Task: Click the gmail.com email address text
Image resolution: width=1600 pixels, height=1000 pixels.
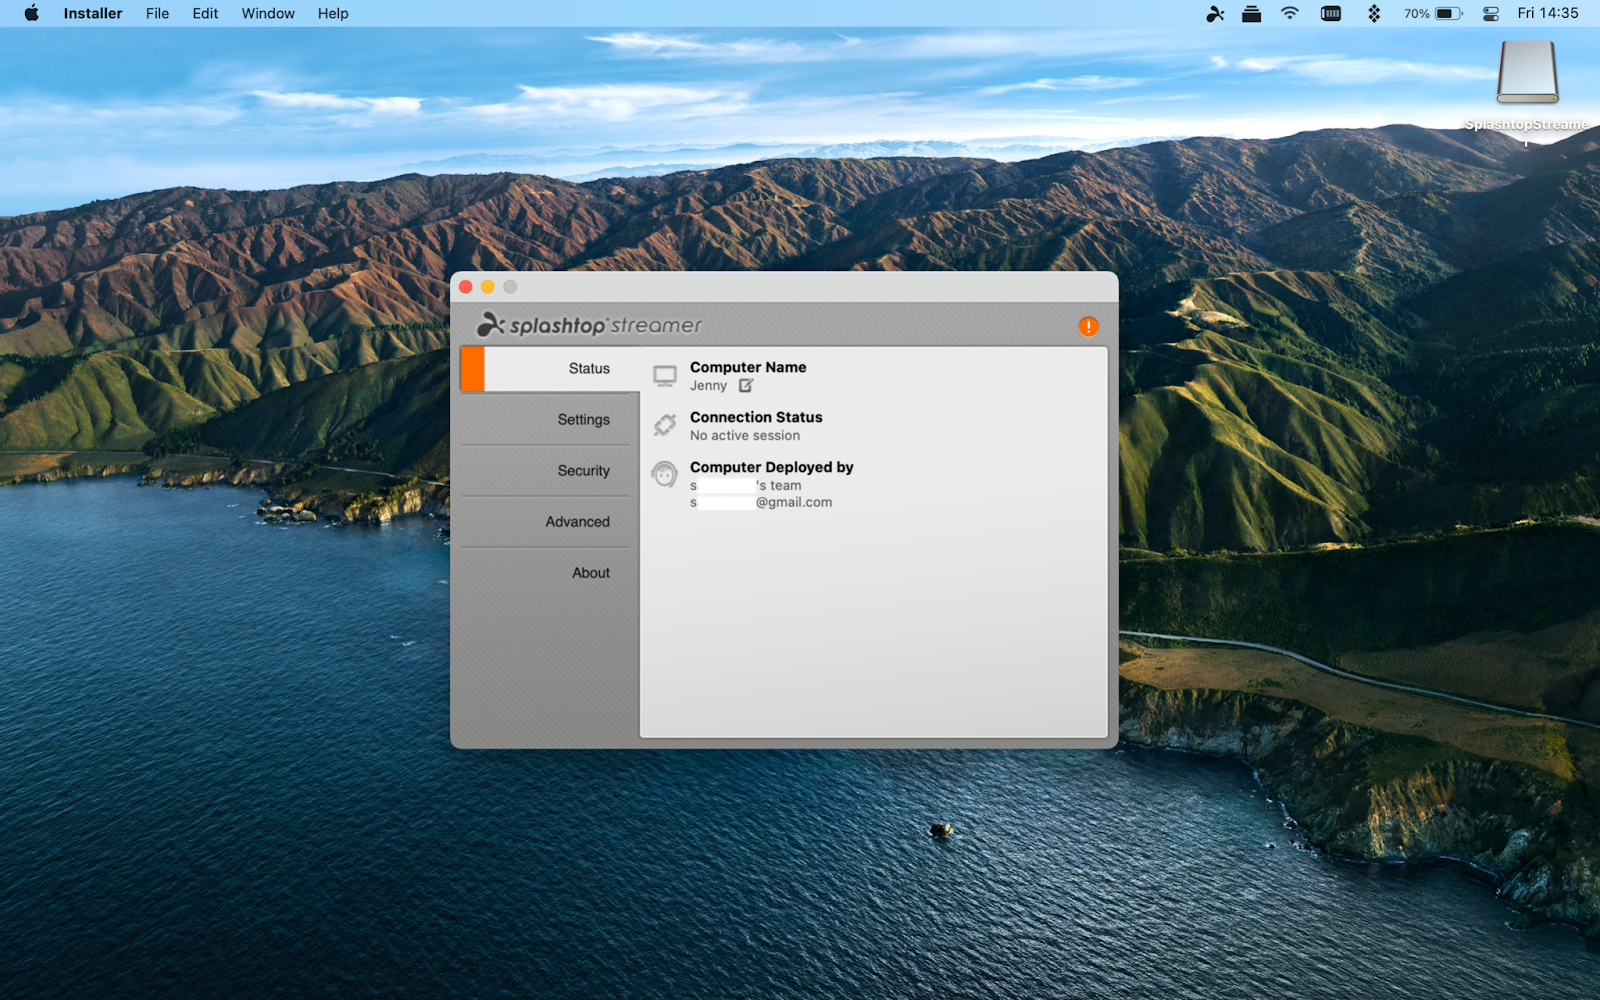Action: pos(761,503)
